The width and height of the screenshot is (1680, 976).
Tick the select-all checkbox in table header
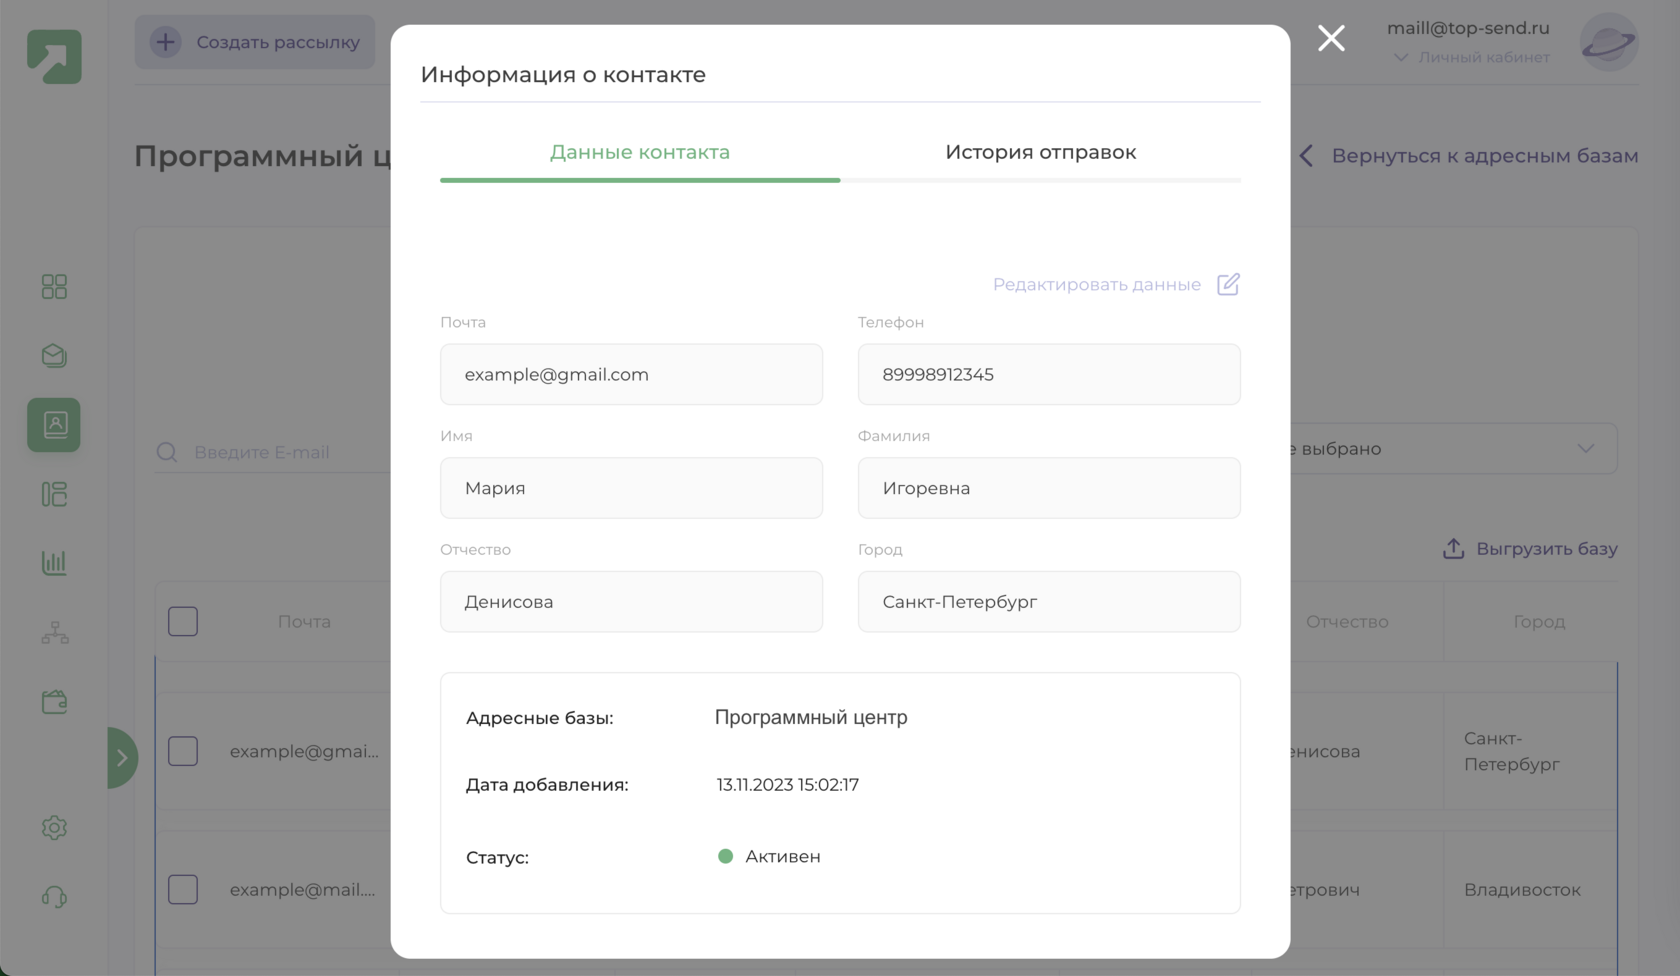183,622
